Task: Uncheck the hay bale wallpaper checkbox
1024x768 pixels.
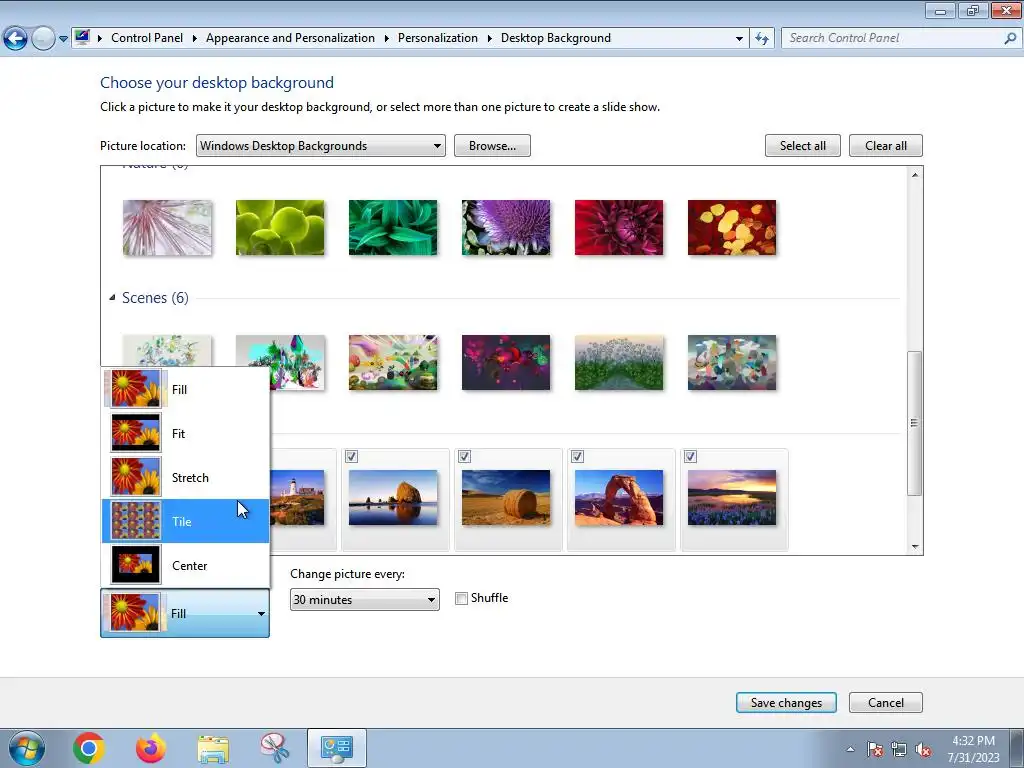Action: pyautogui.click(x=464, y=456)
